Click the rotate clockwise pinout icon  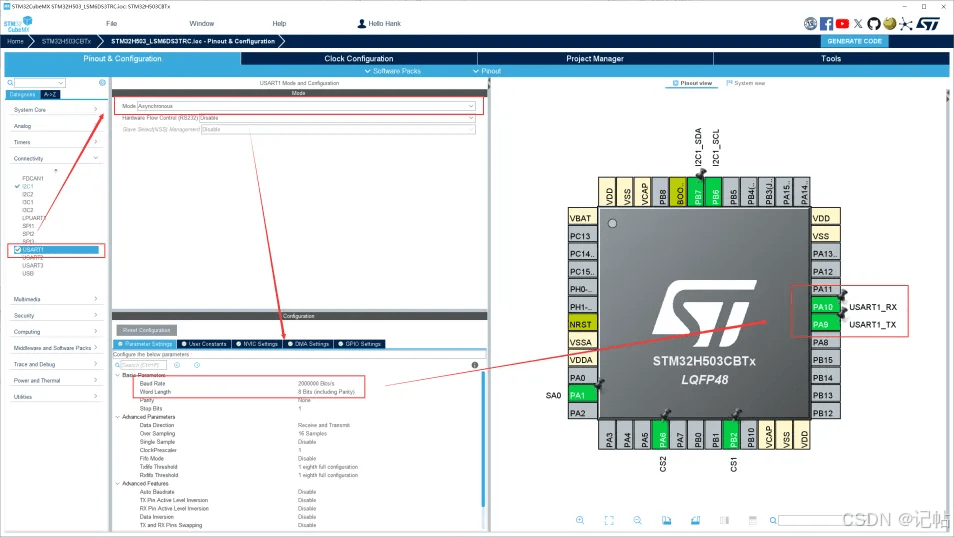(666, 520)
